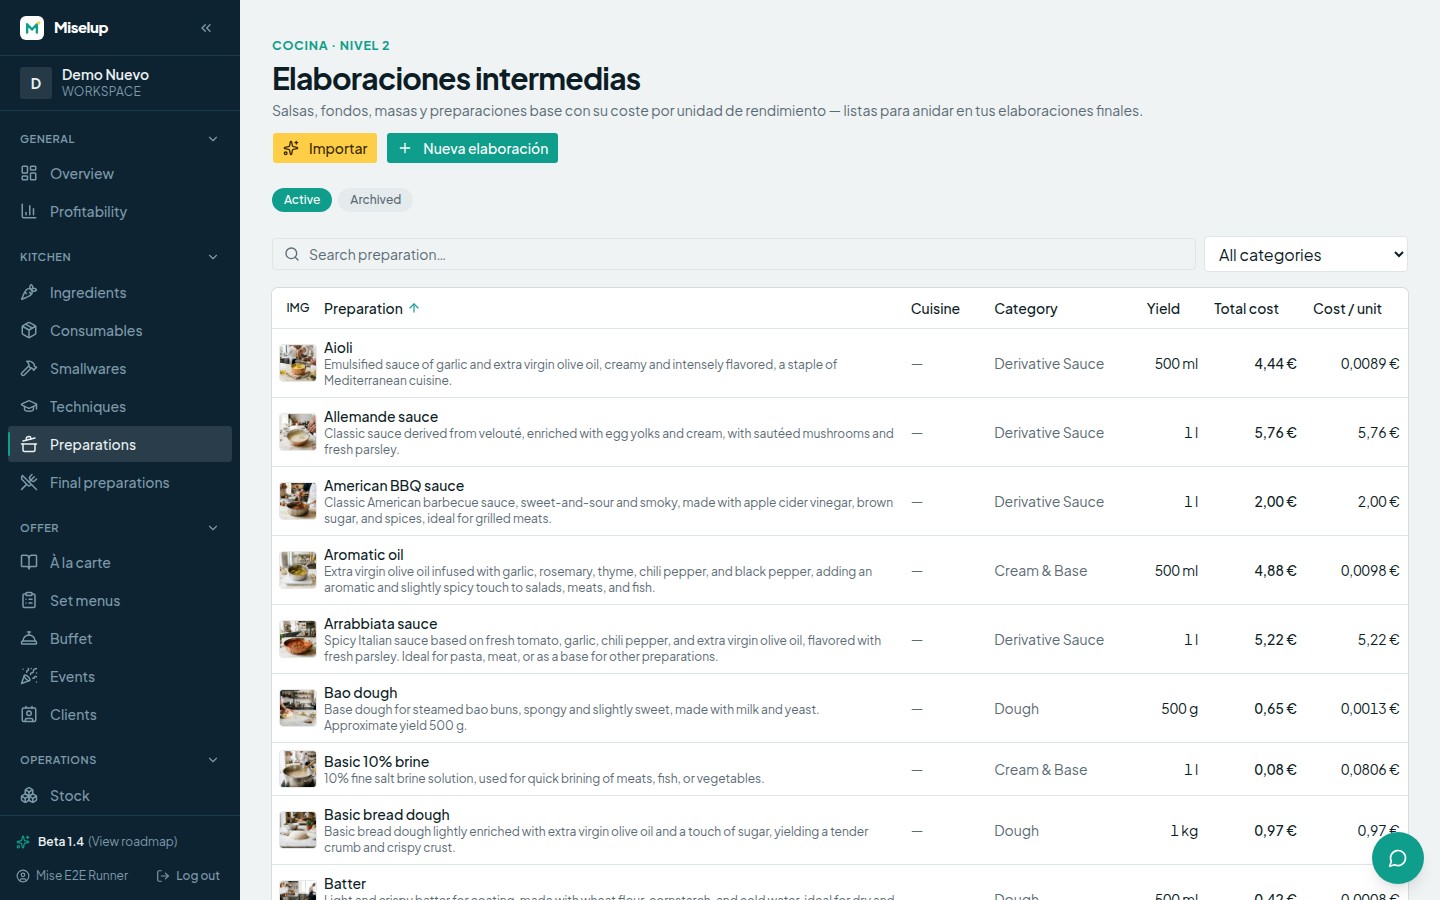
Task: Open the chat support bubble
Action: pos(1398,858)
